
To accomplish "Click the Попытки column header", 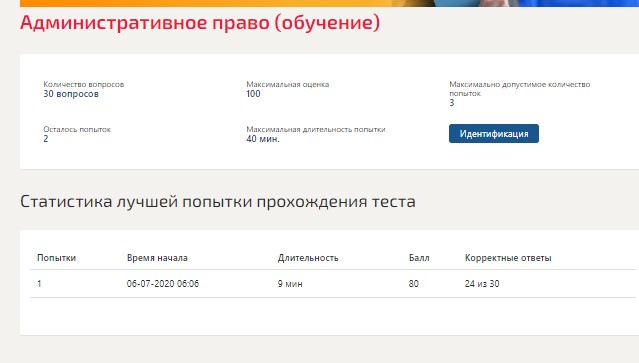I will (x=56, y=258).
